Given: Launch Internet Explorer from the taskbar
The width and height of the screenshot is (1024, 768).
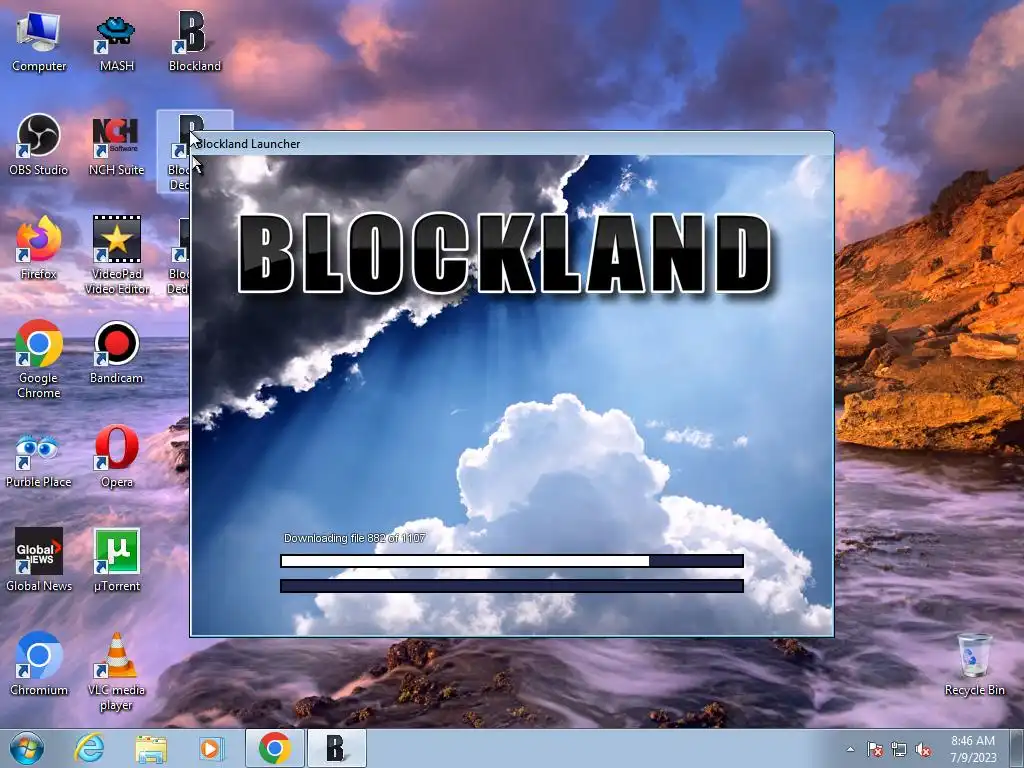Looking at the screenshot, I should pyautogui.click(x=89, y=748).
